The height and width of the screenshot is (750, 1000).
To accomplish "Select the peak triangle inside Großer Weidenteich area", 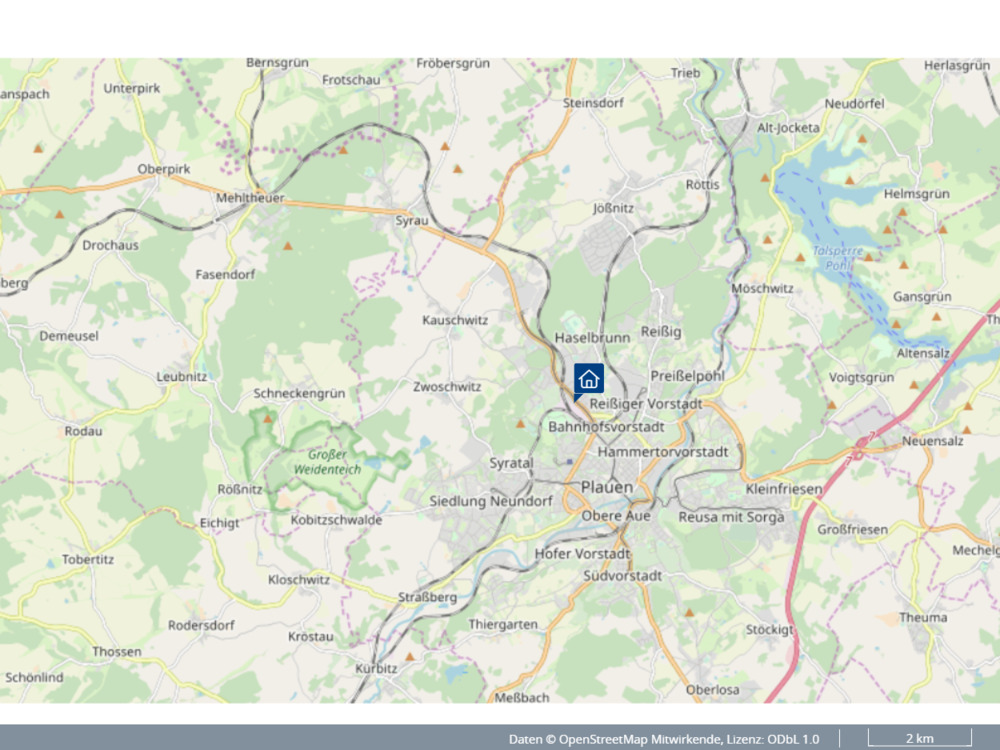I will click(x=268, y=419).
